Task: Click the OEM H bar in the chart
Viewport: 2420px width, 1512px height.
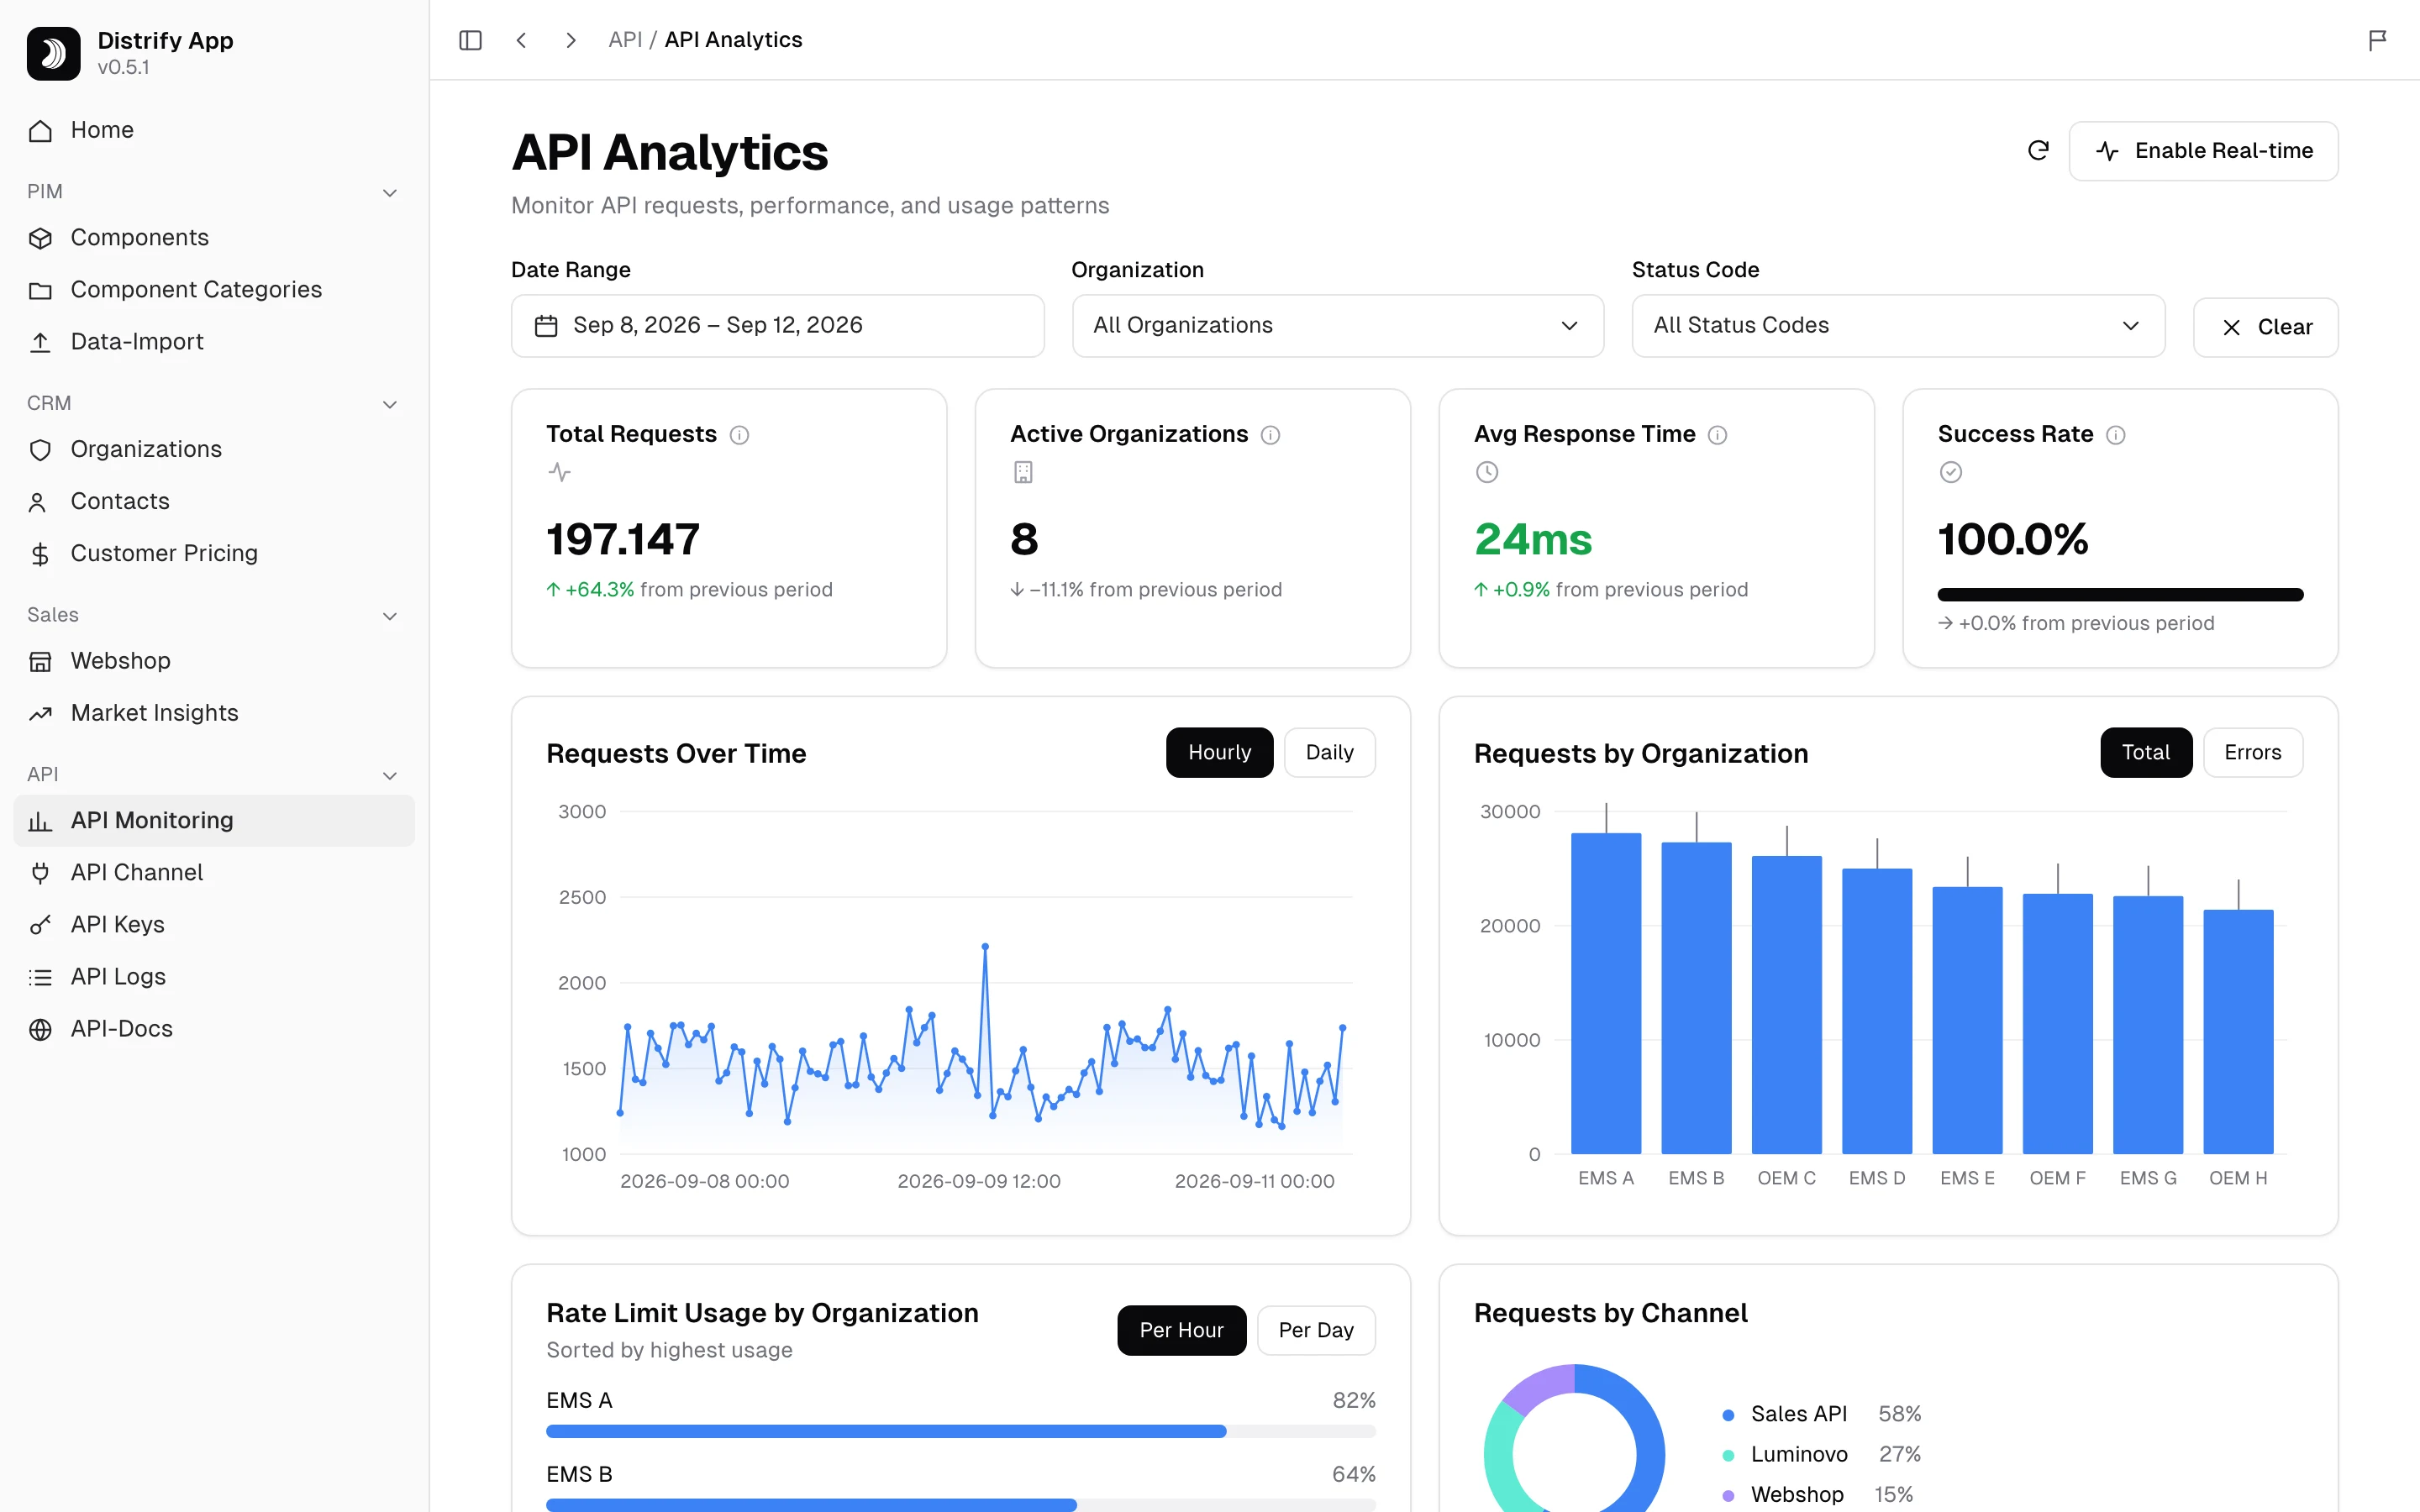Action: (2238, 1032)
